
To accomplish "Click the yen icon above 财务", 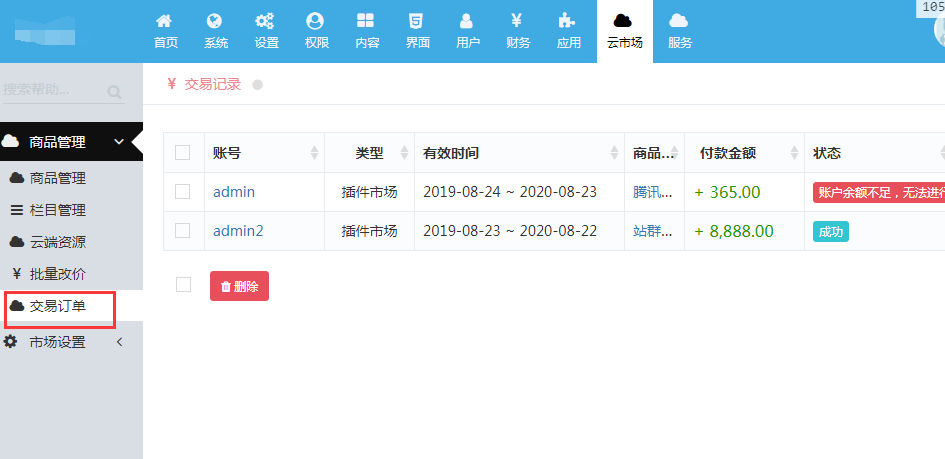I will 516,21.
